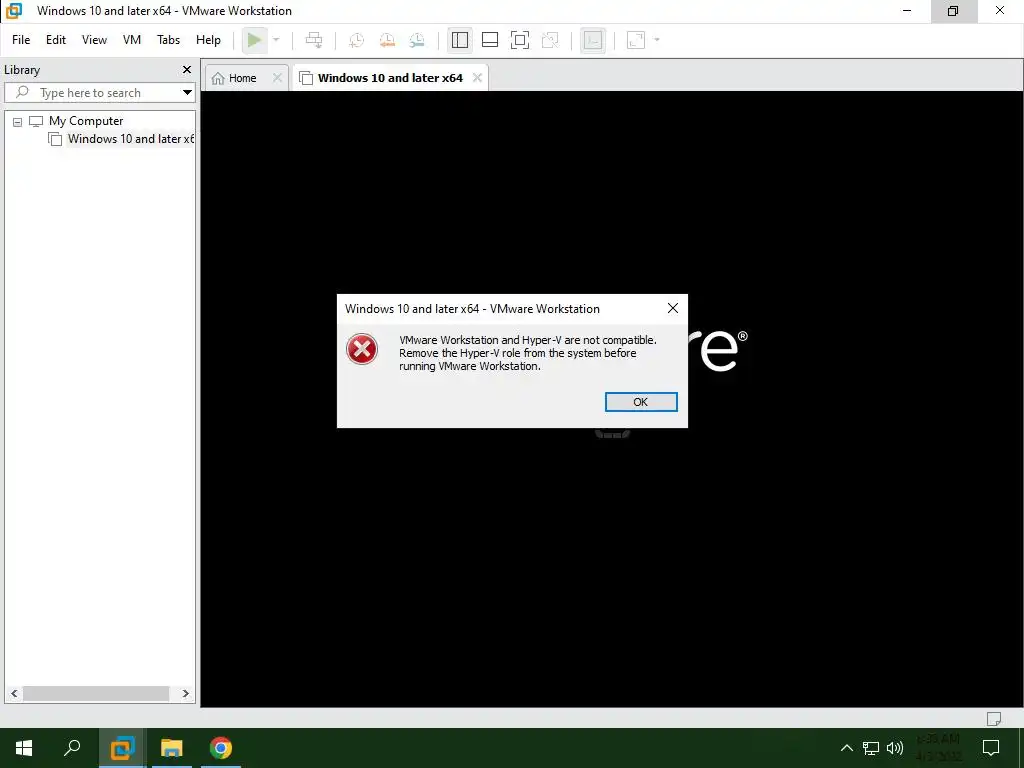Image resolution: width=1024 pixels, height=768 pixels.
Task: Open the stretch display dropdown arrow
Action: tap(657, 40)
